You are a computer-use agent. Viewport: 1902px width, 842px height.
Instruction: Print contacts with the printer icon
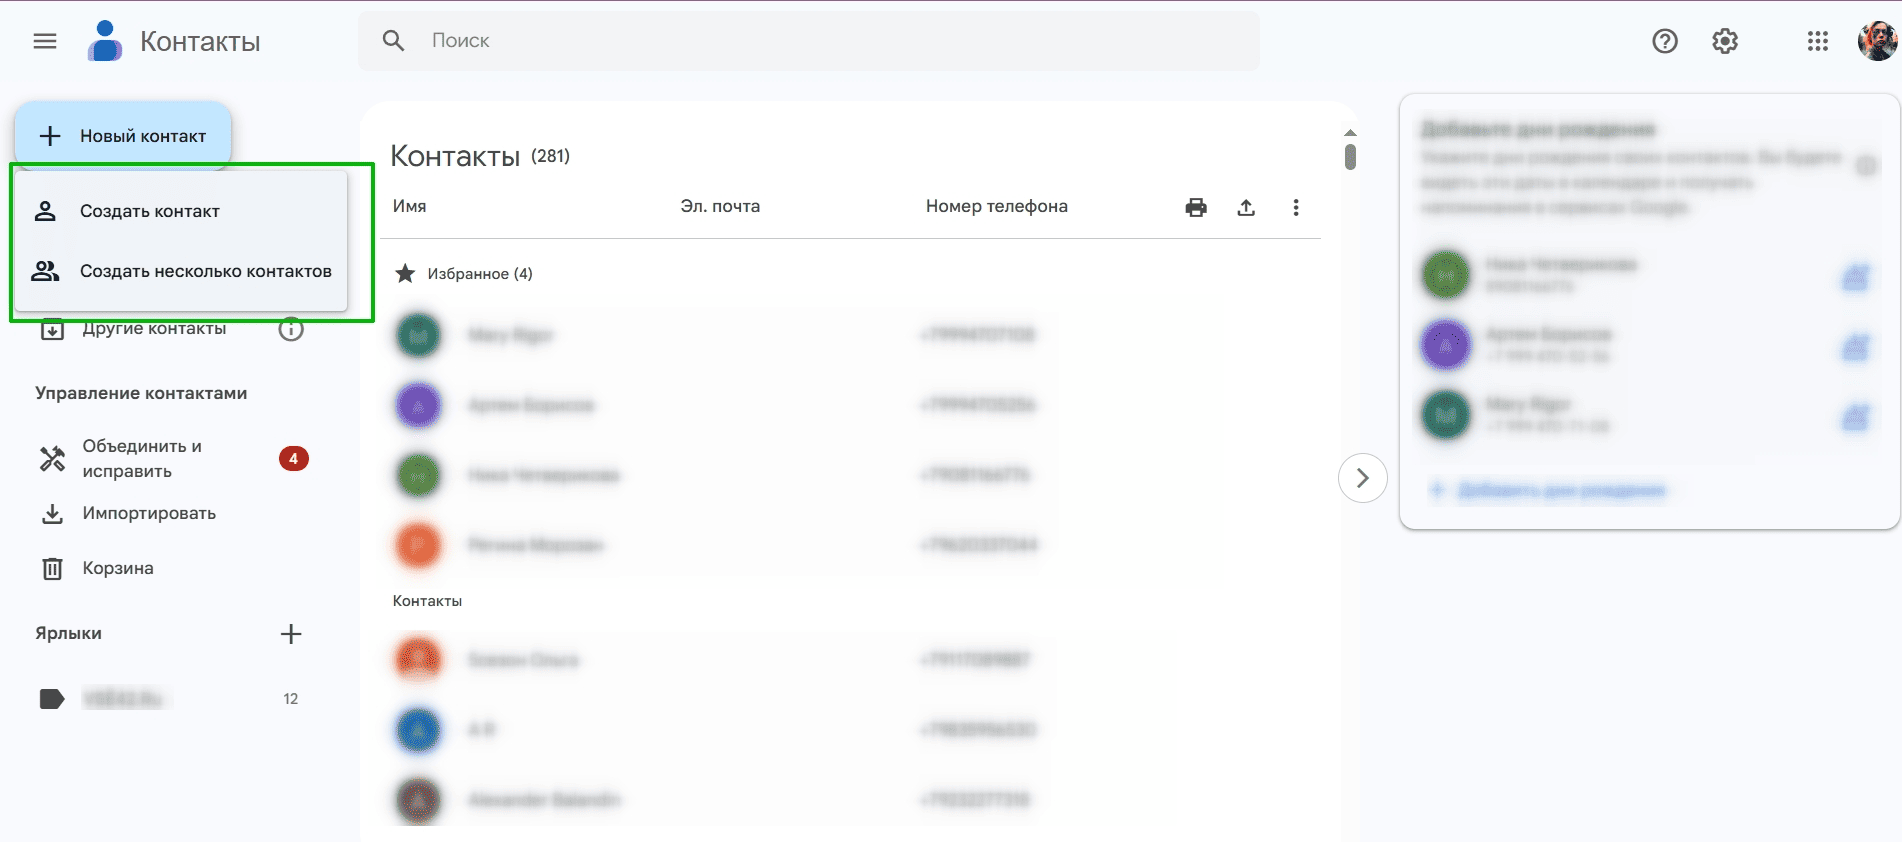tap(1196, 207)
